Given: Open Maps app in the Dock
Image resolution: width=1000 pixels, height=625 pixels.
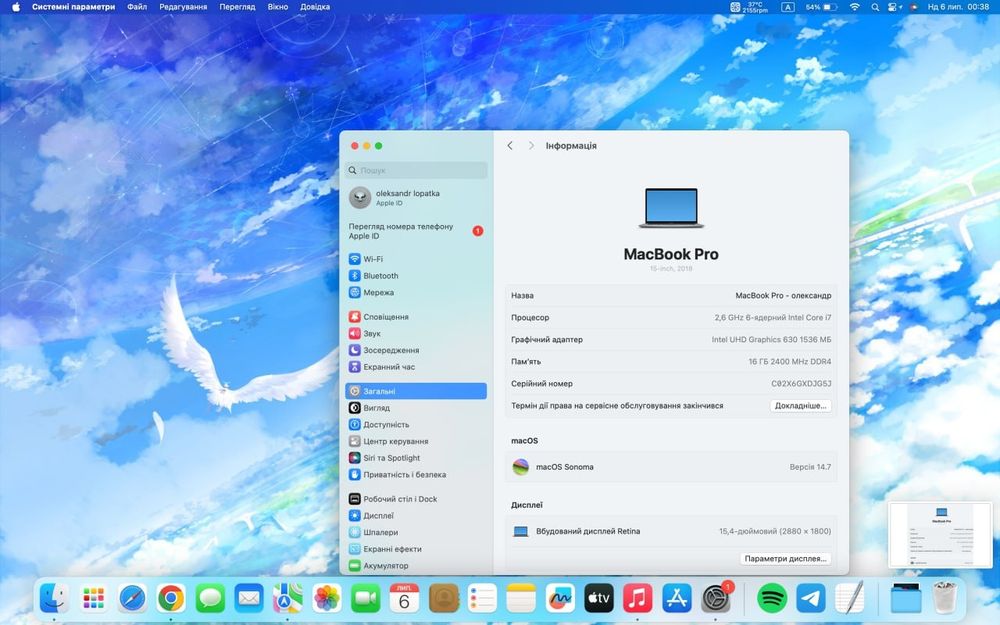Looking at the screenshot, I should point(288,599).
